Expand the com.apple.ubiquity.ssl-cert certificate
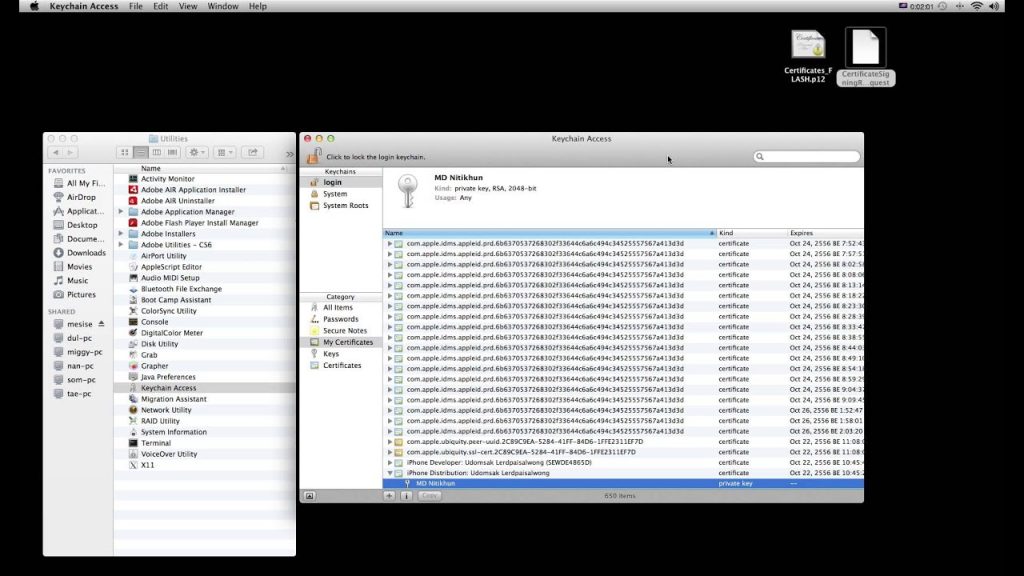1024x576 pixels. click(390, 452)
